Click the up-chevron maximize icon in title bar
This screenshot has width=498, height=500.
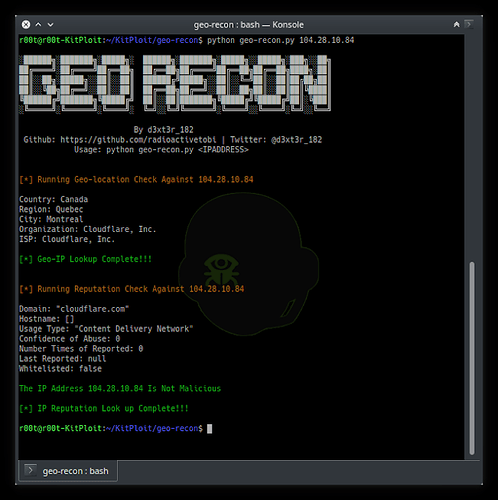[38, 25]
